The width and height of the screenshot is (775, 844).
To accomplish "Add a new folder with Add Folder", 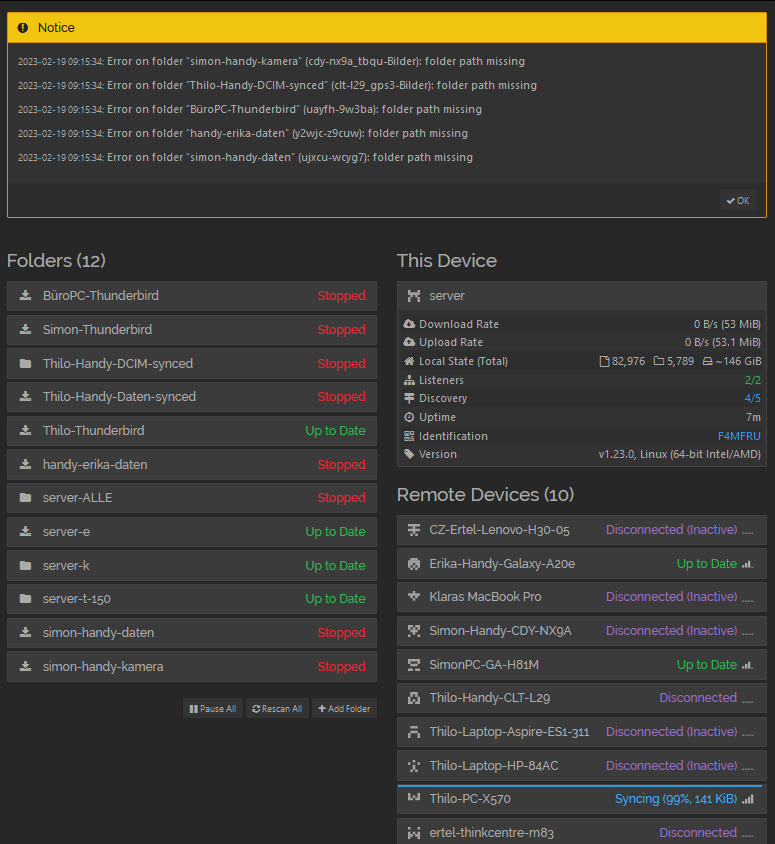I will click(344, 709).
